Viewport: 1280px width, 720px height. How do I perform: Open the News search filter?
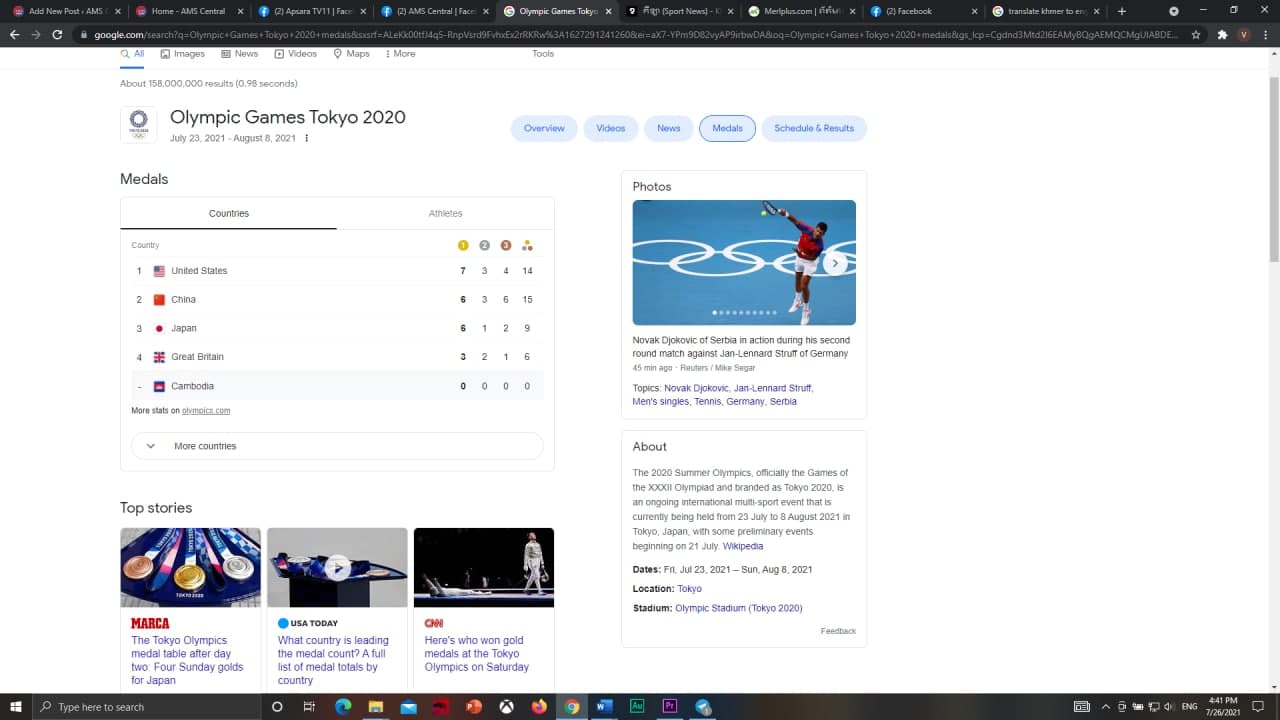[239, 54]
